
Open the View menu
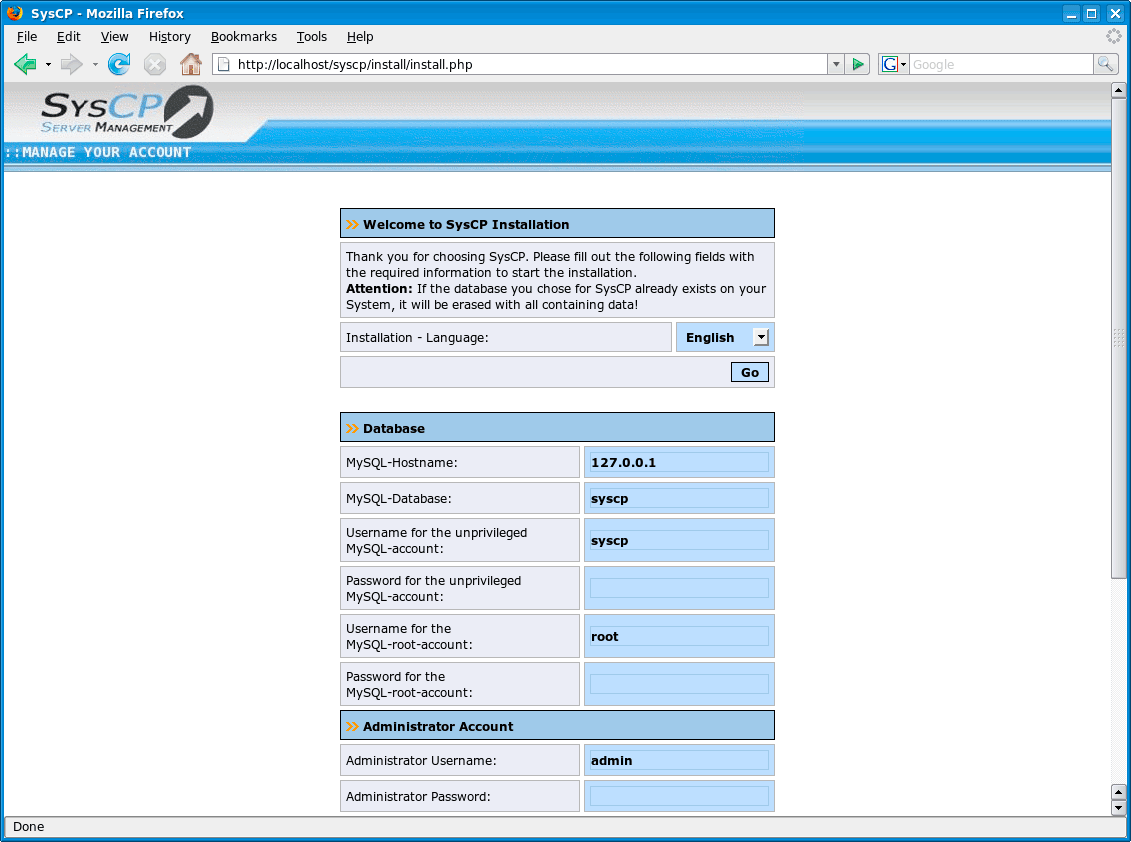click(x=114, y=37)
